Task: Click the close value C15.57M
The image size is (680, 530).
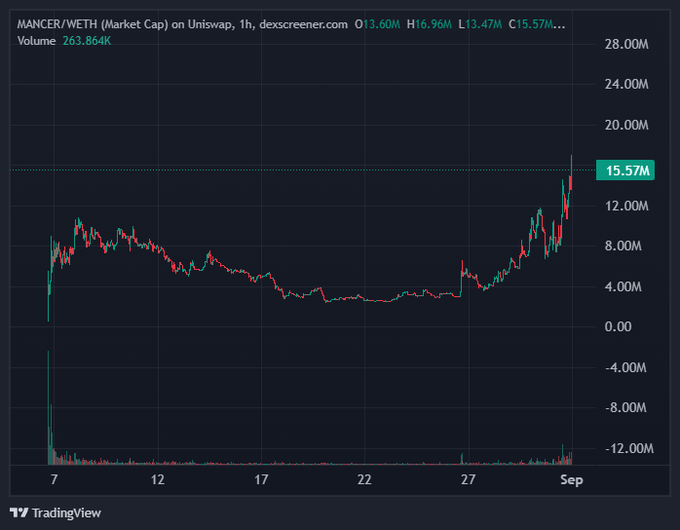Action: coord(537,24)
